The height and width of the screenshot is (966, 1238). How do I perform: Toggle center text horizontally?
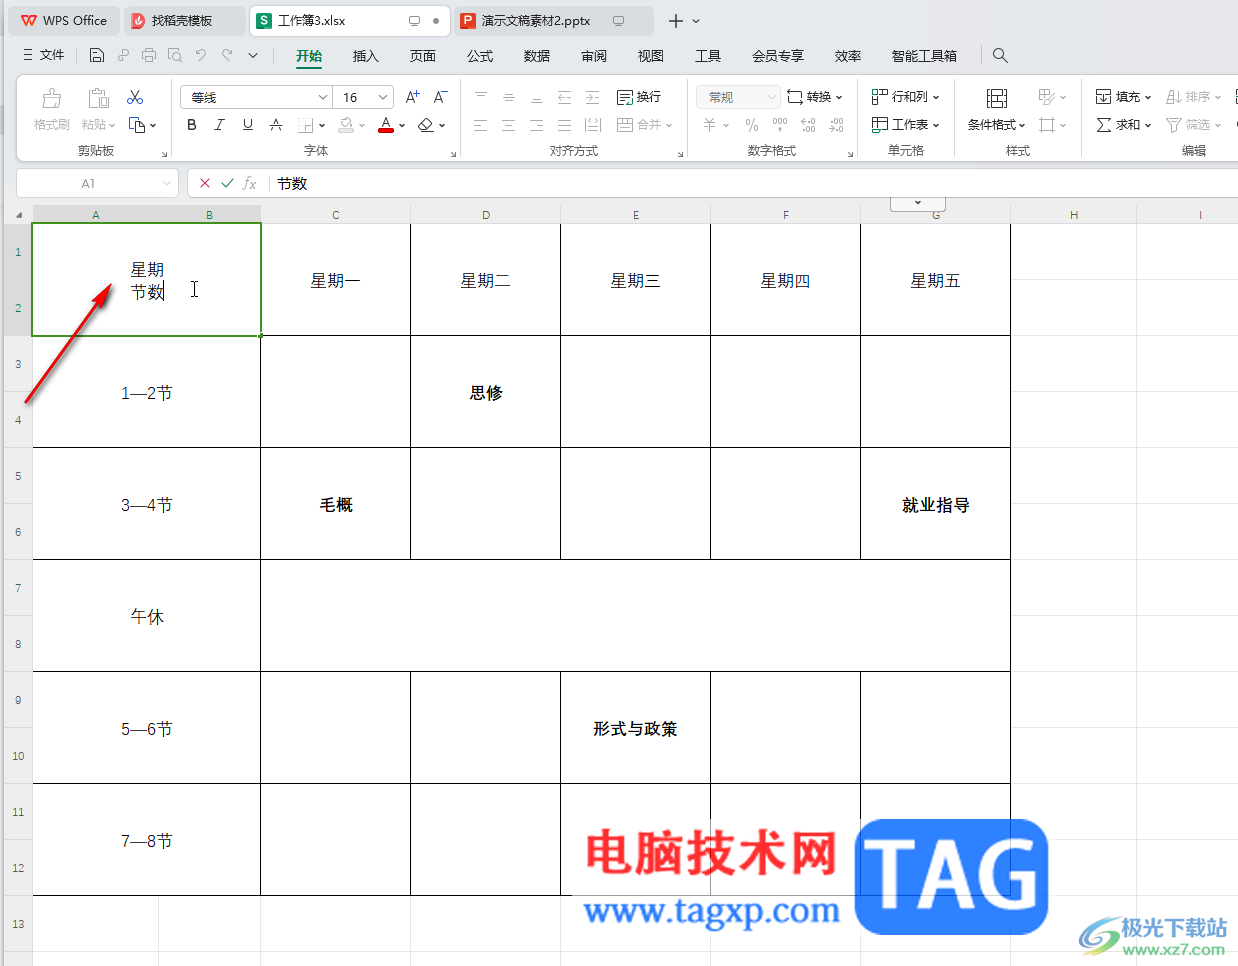[509, 125]
